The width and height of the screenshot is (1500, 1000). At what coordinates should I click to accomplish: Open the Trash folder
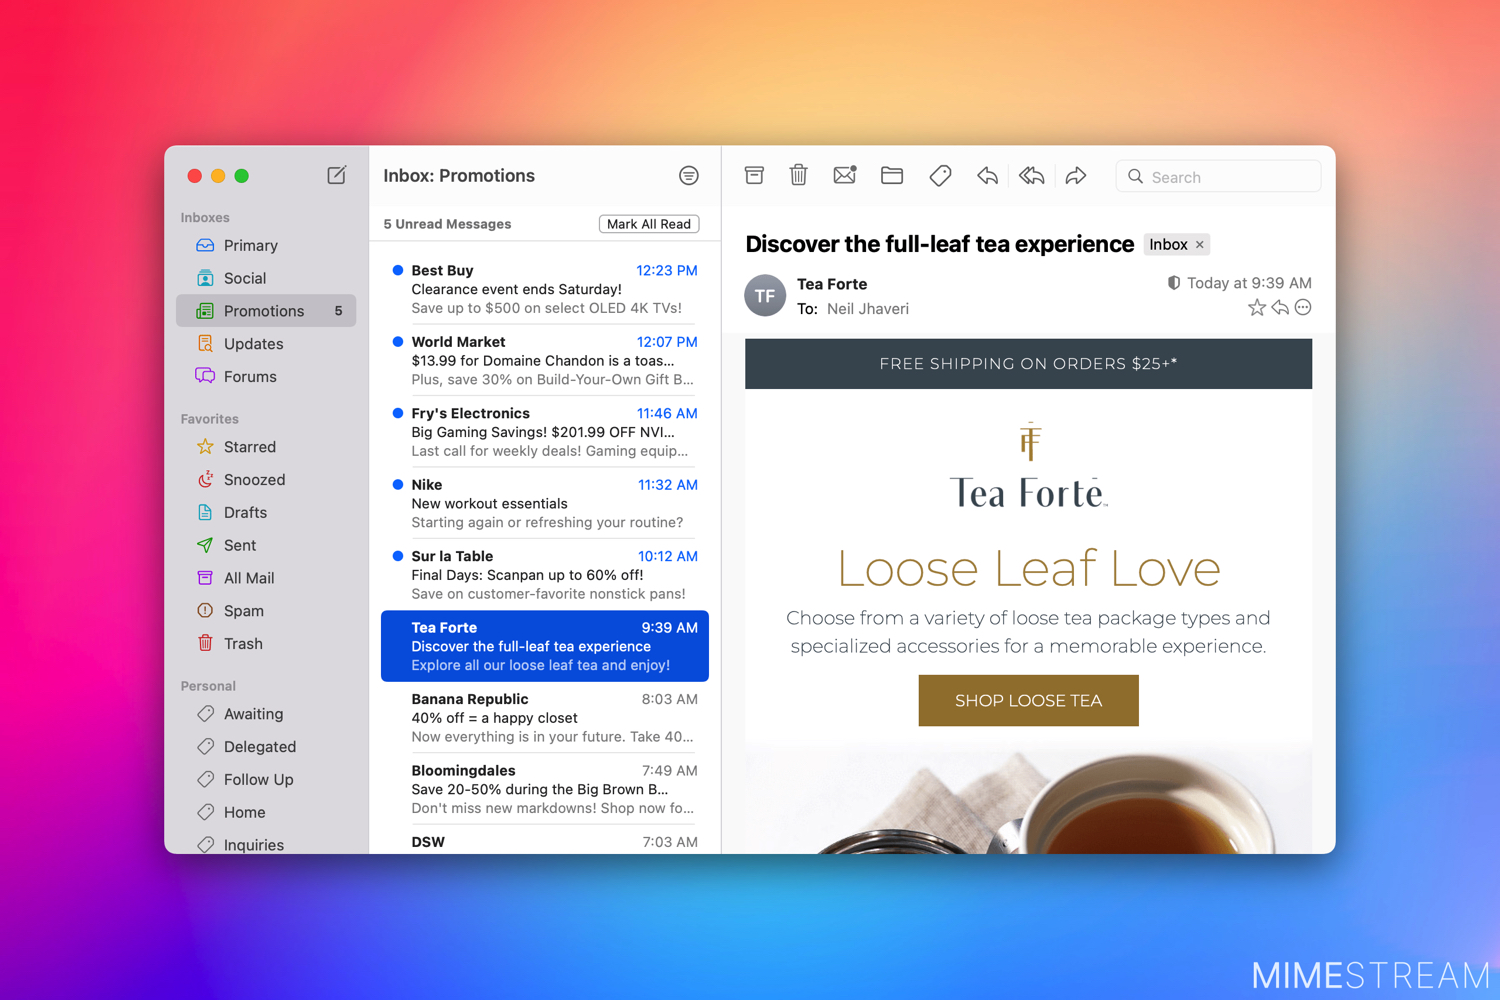[x=266, y=644]
